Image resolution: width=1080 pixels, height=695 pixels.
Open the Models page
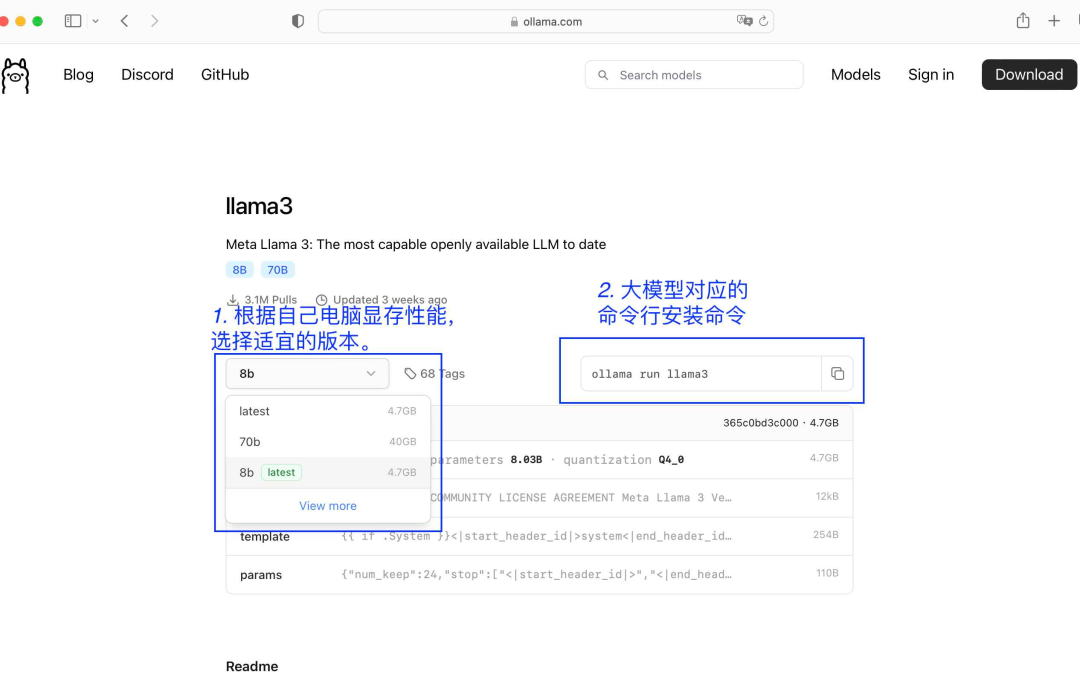[x=855, y=75]
